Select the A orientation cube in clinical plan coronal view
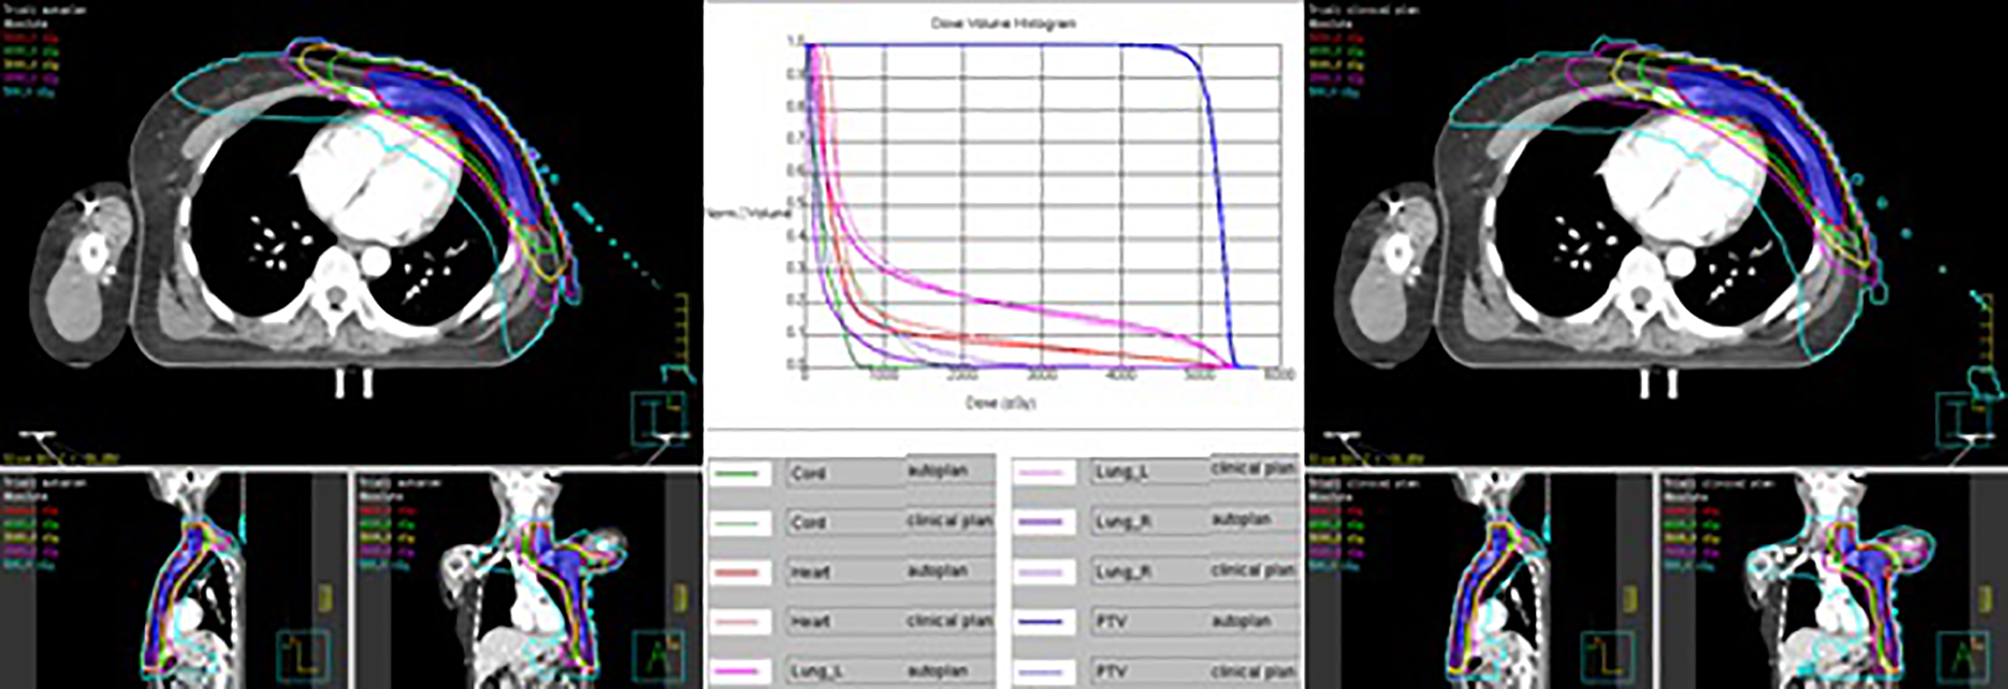The height and width of the screenshot is (689, 2008). (x=1963, y=656)
